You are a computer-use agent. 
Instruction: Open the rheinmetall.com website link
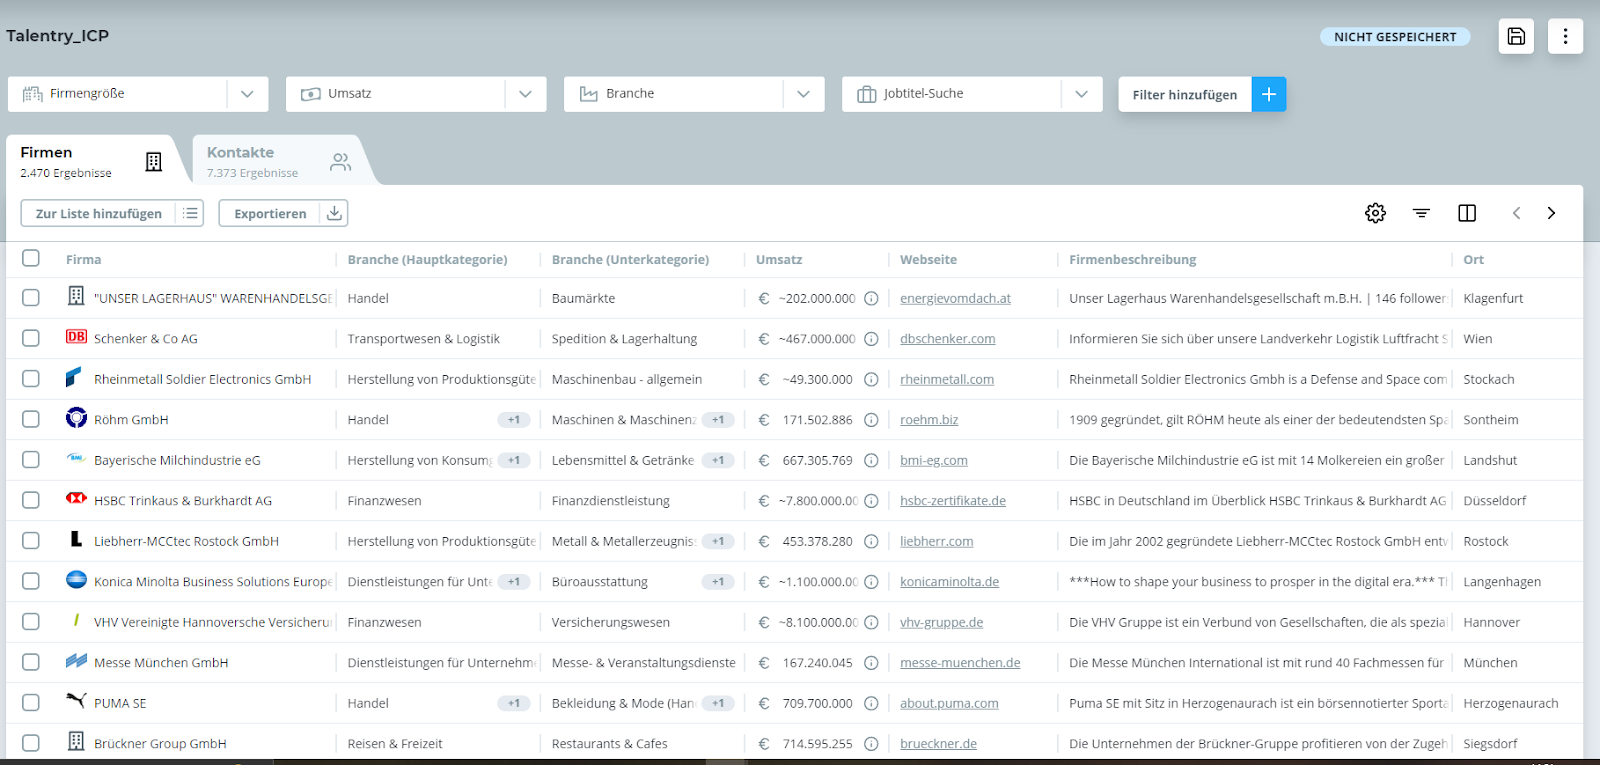pyautogui.click(x=947, y=379)
